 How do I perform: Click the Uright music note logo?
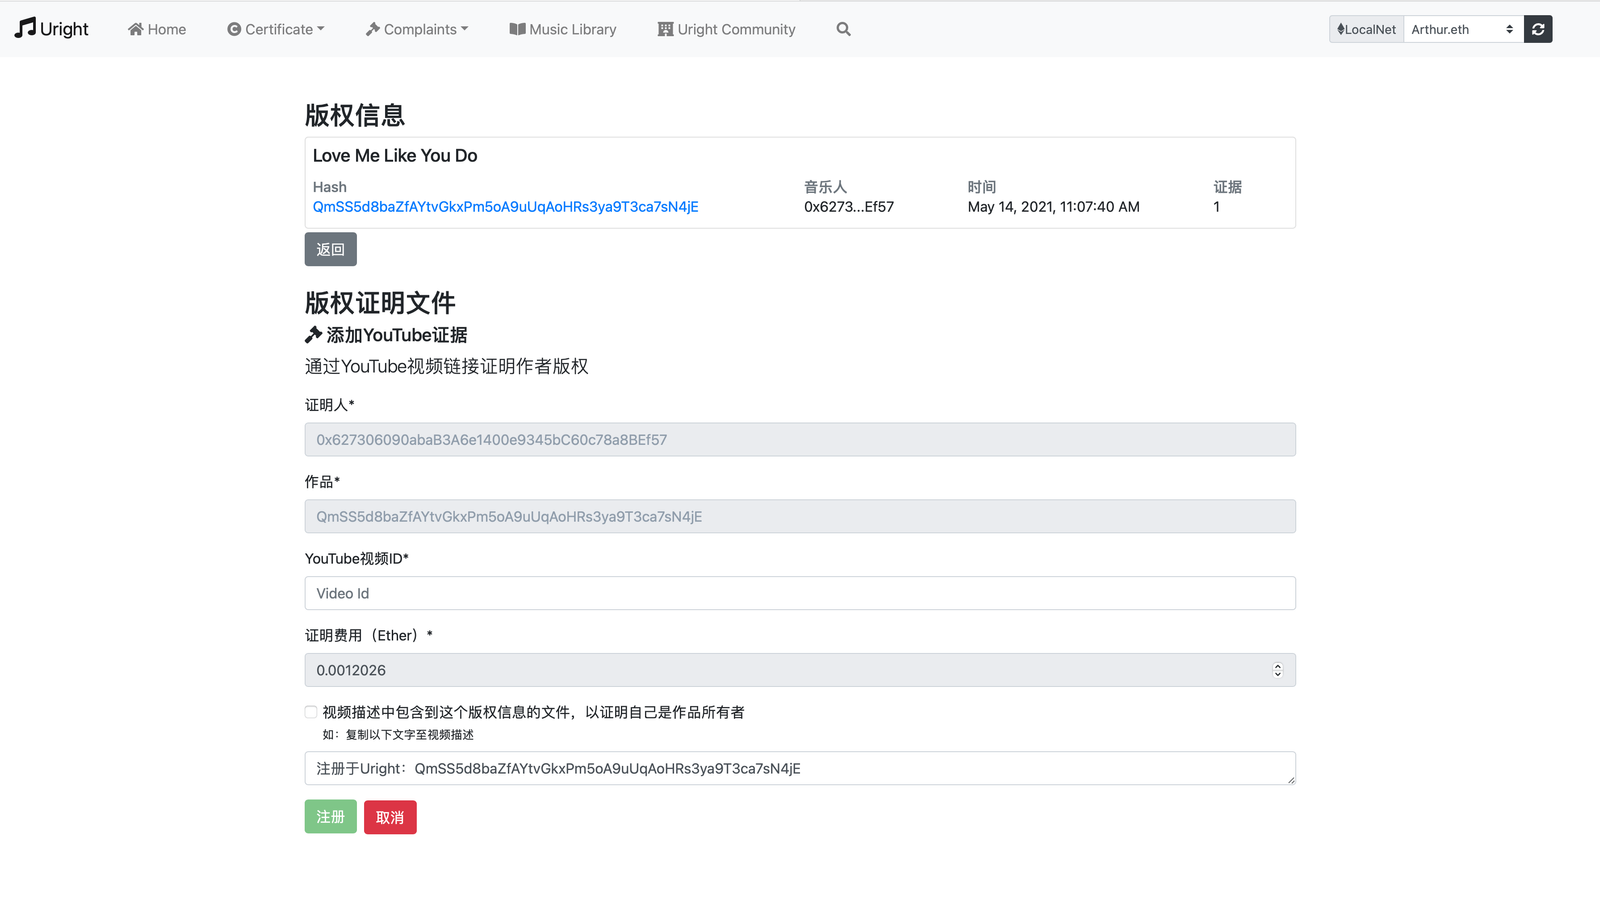point(52,29)
